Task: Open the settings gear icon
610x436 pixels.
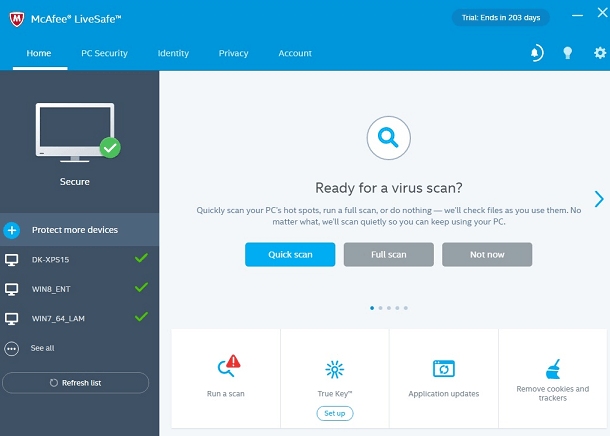Action: pos(600,53)
